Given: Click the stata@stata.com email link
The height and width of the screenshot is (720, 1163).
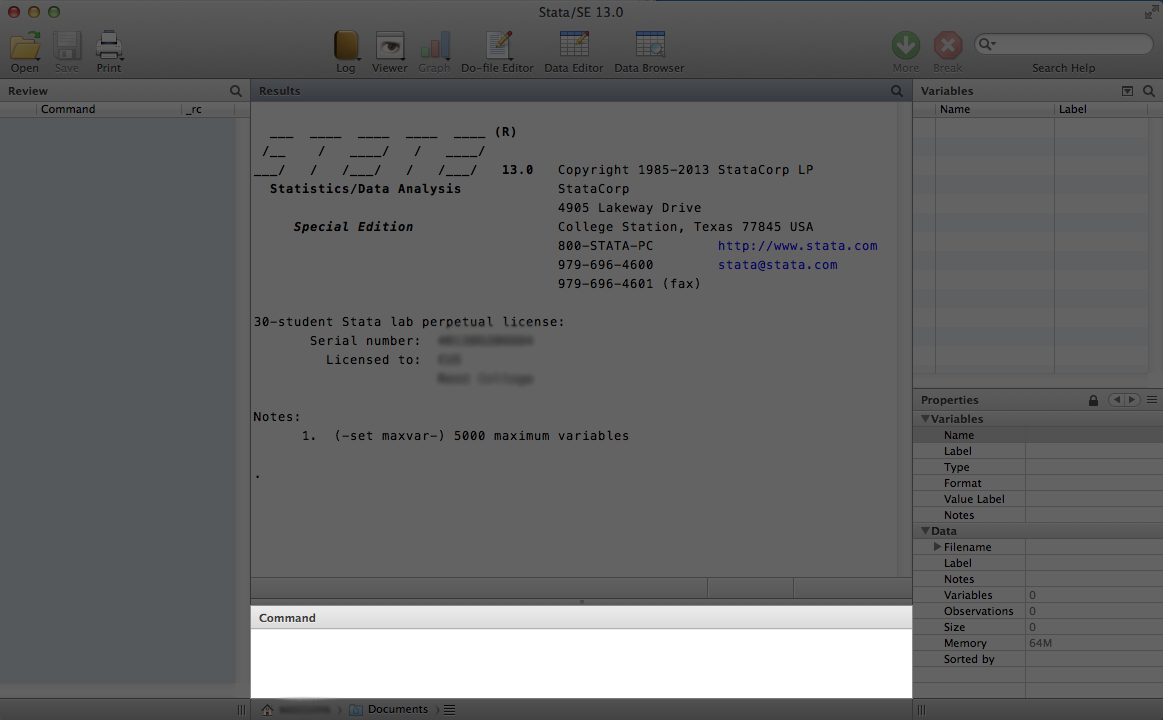Looking at the screenshot, I should click(777, 265).
